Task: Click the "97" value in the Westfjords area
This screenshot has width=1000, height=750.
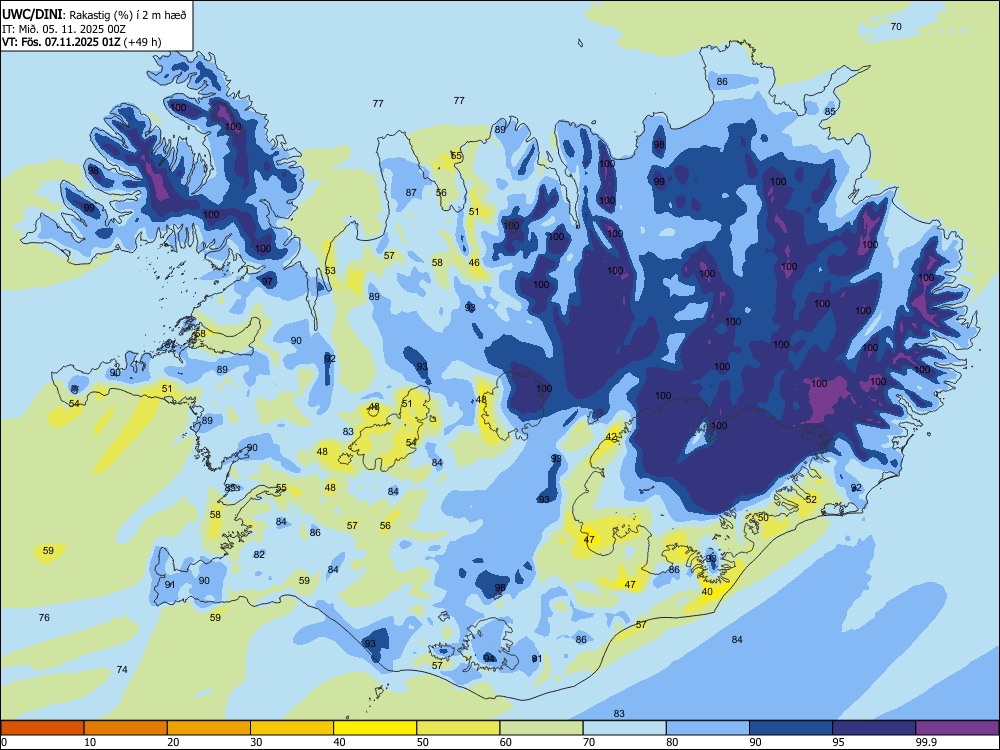Action: [x=267, y=281]
